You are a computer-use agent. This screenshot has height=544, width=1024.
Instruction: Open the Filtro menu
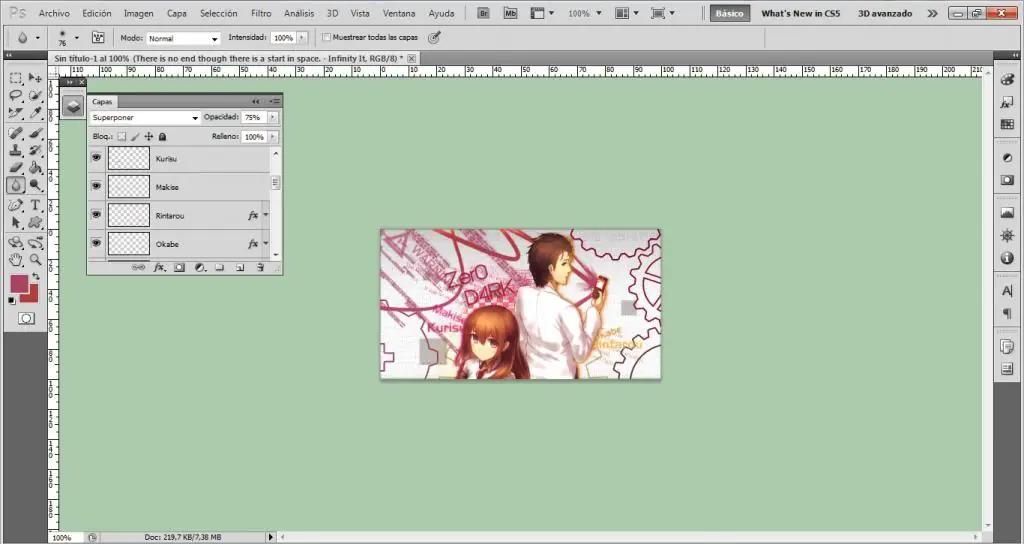point(261,13)
